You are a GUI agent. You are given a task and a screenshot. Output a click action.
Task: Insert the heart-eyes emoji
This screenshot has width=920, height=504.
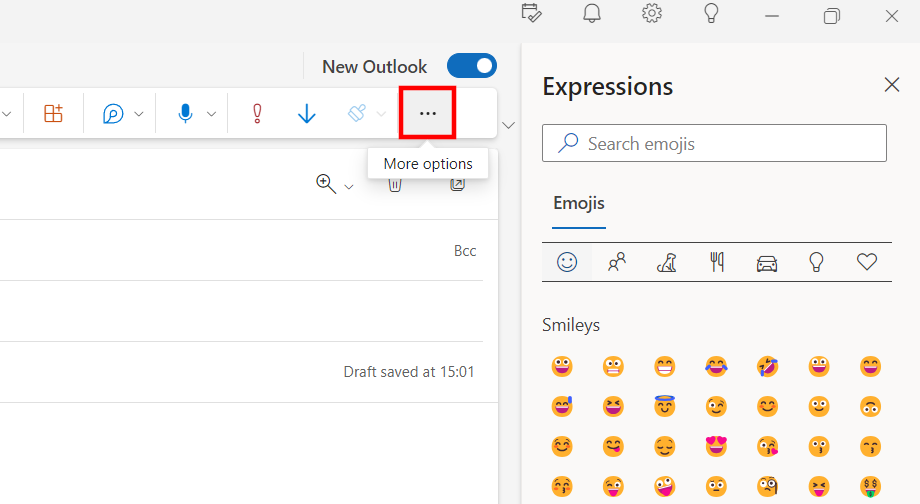[x=716, y=447]
